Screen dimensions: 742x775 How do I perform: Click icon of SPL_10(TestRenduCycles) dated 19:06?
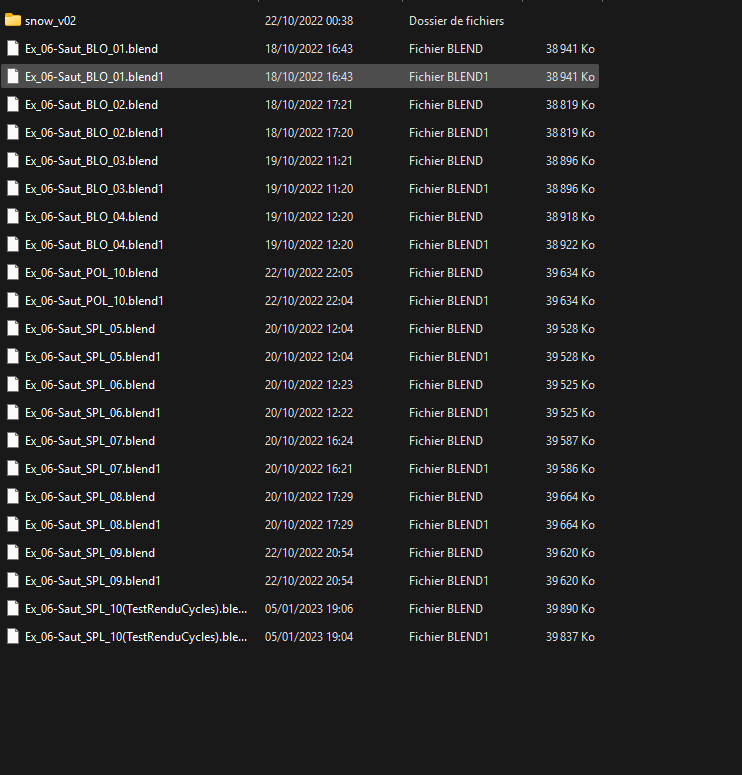pyautogui.click(x=13, y=608)
